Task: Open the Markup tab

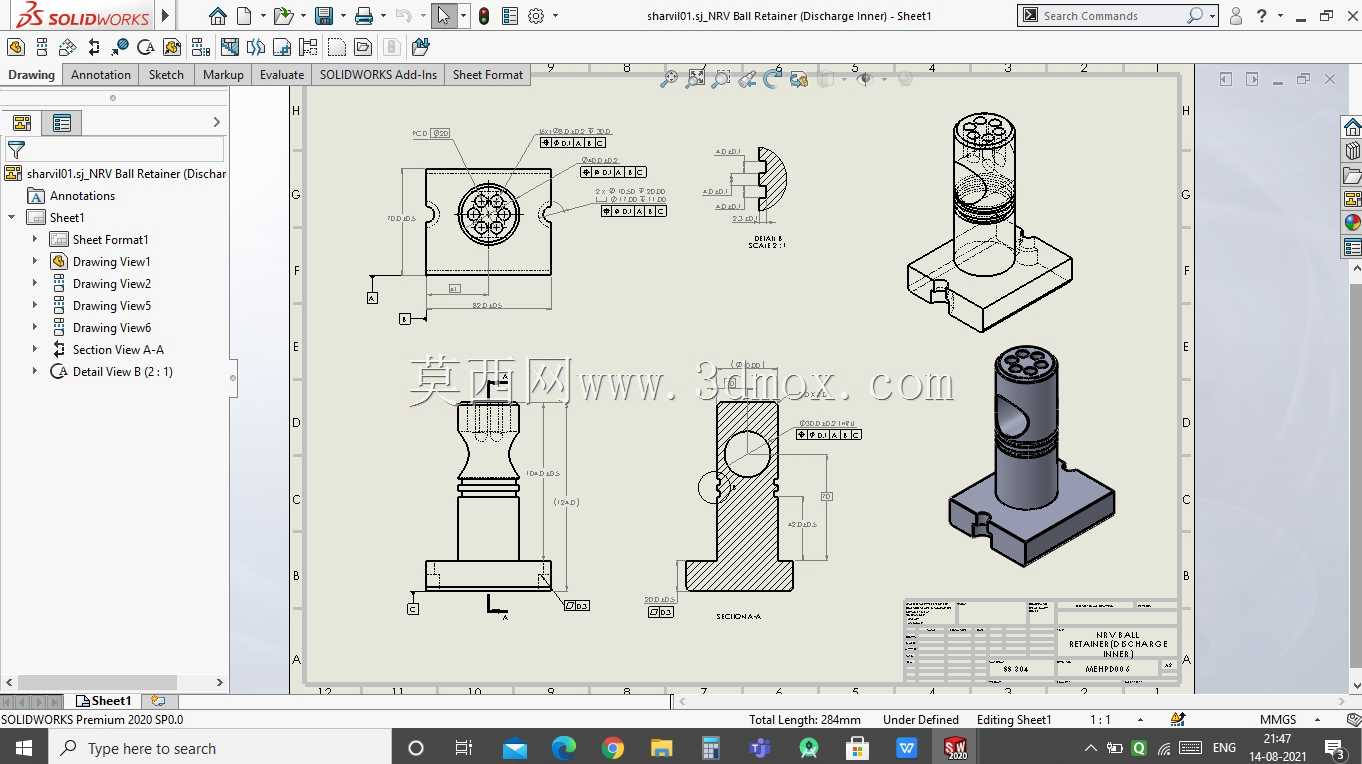Action: tap(223, 75)
